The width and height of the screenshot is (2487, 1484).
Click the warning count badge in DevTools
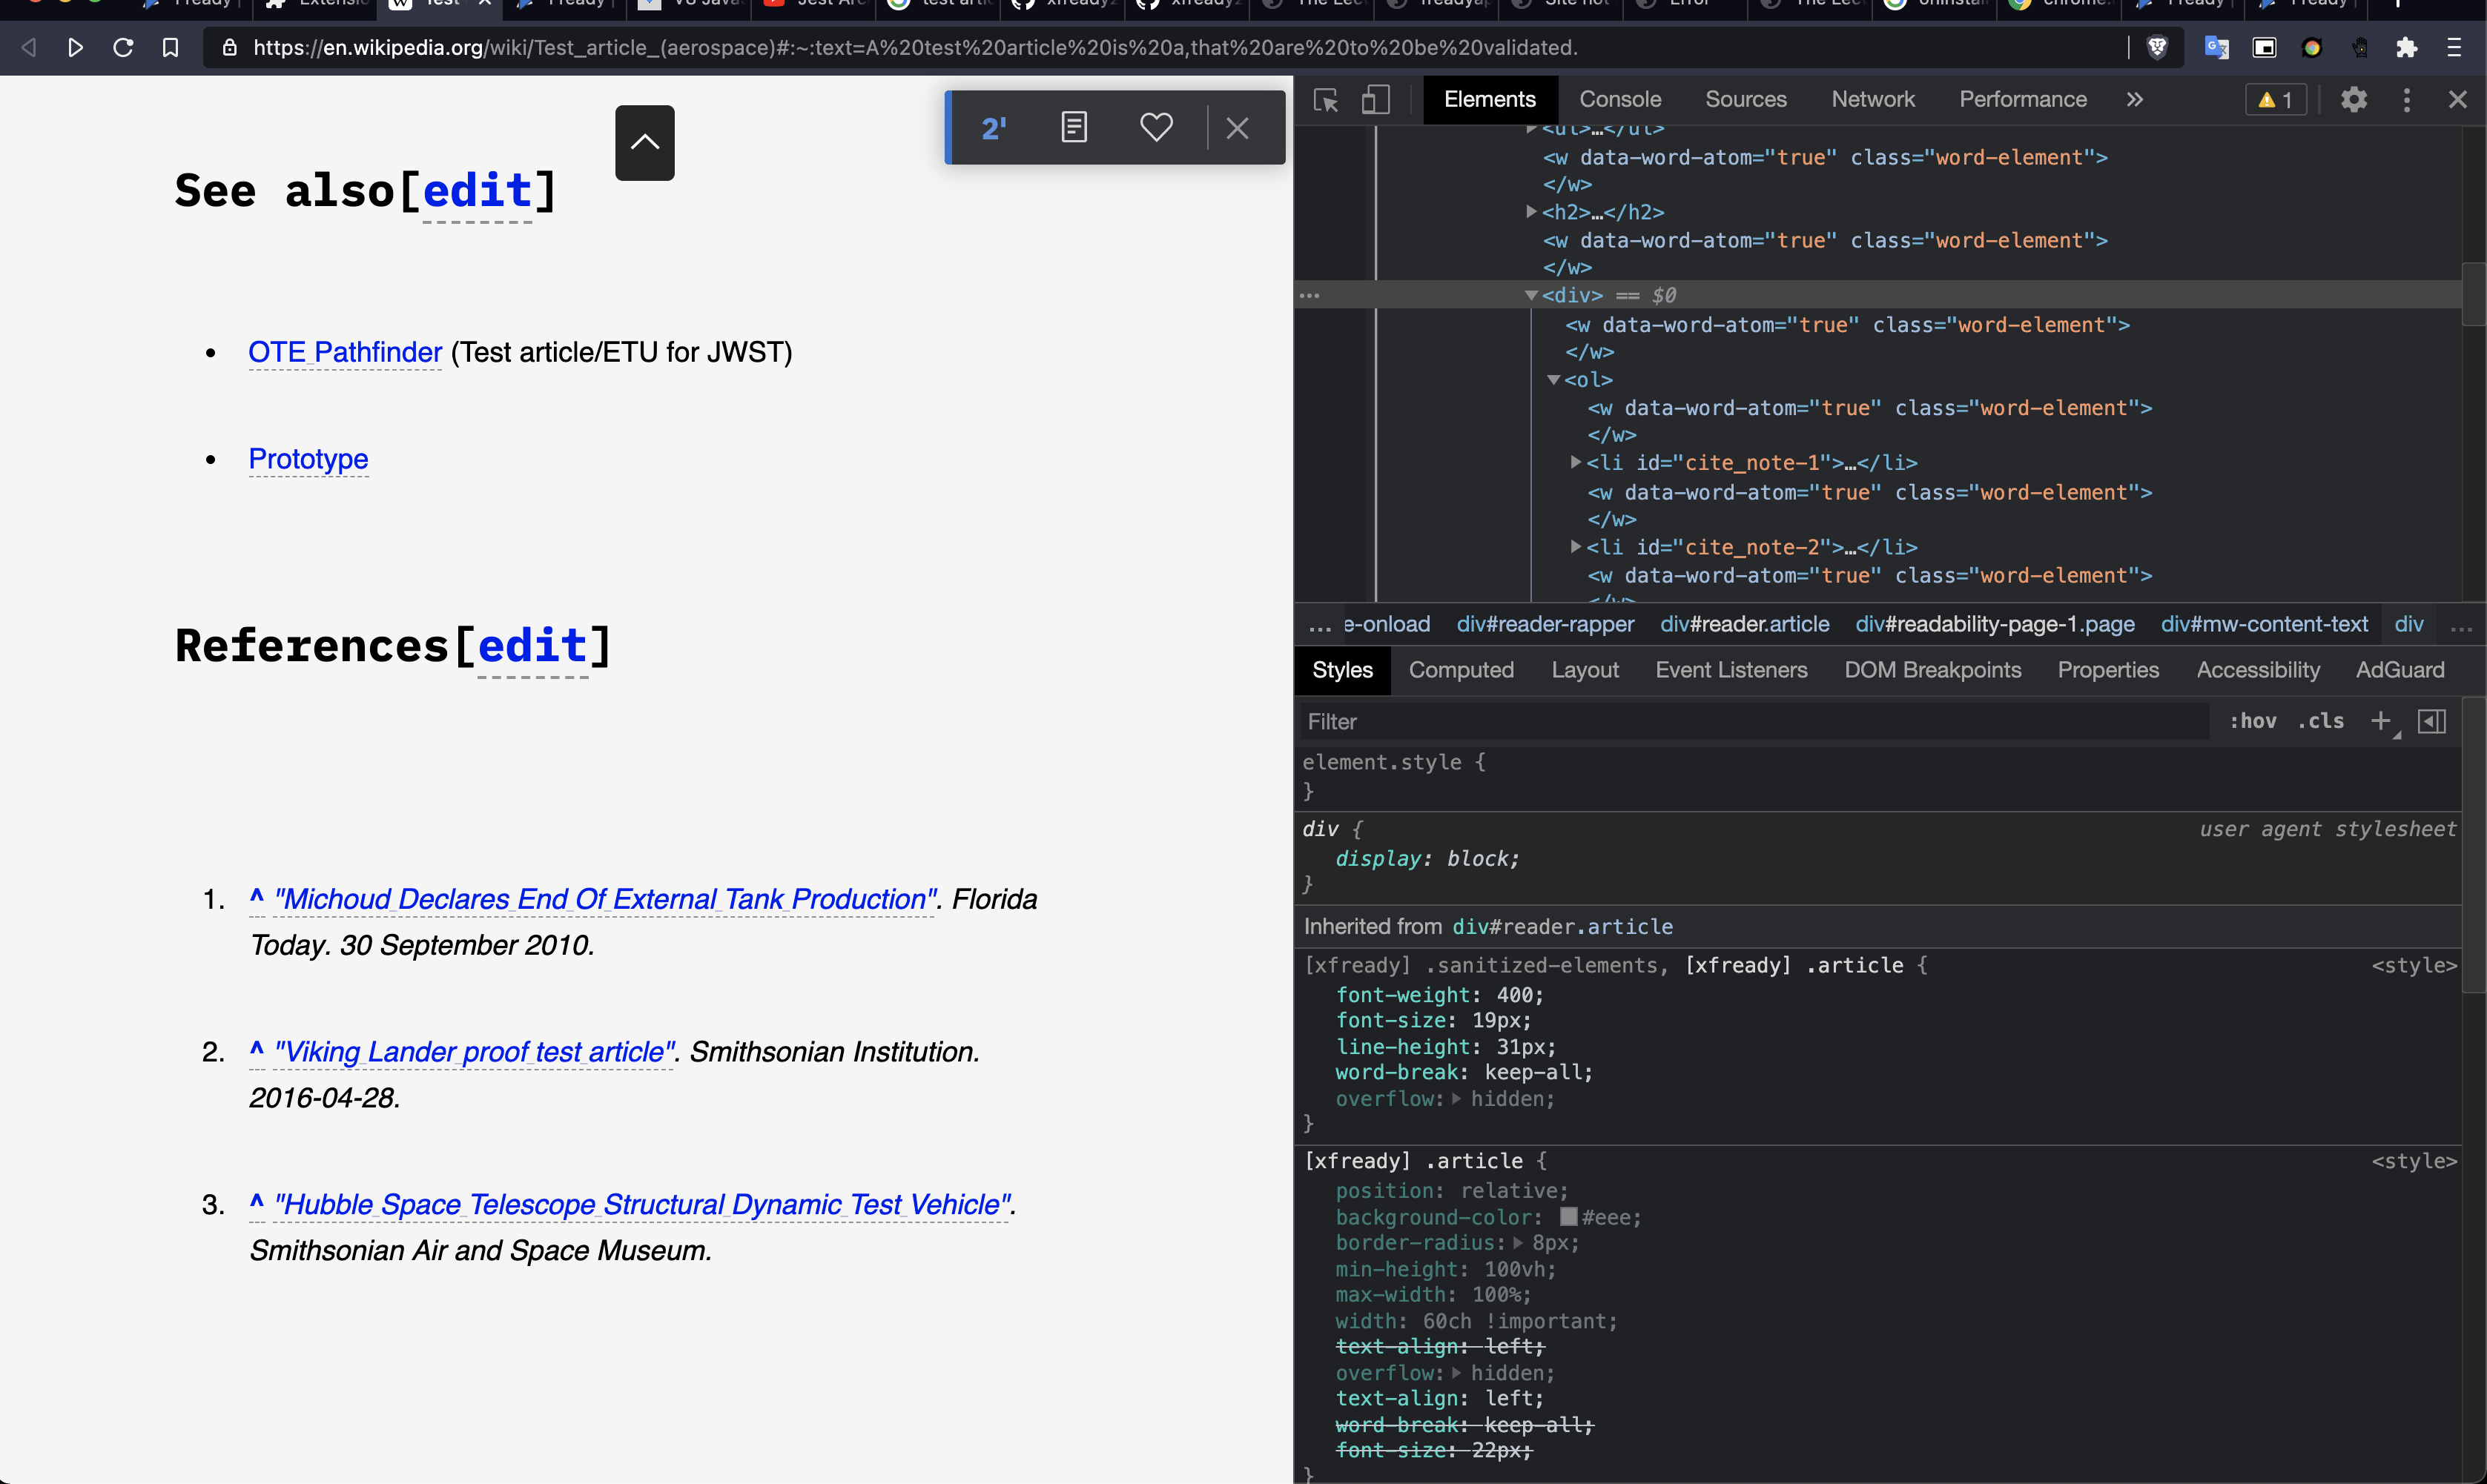pyautogui.click(x=2275, y=98)
